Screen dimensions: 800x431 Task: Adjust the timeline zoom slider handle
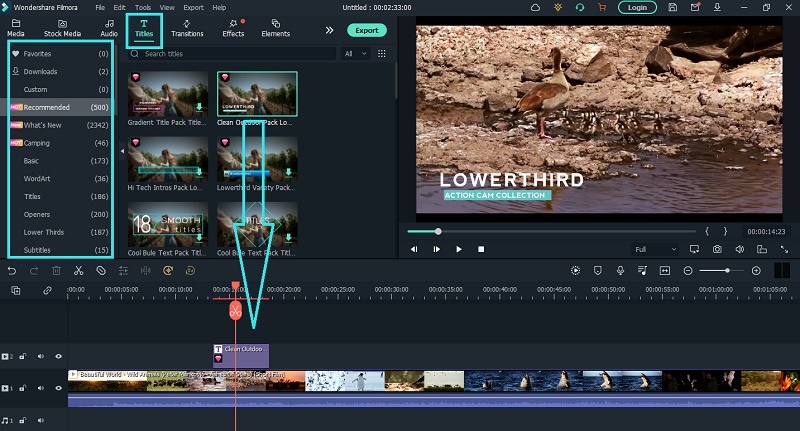coord(727,271)
